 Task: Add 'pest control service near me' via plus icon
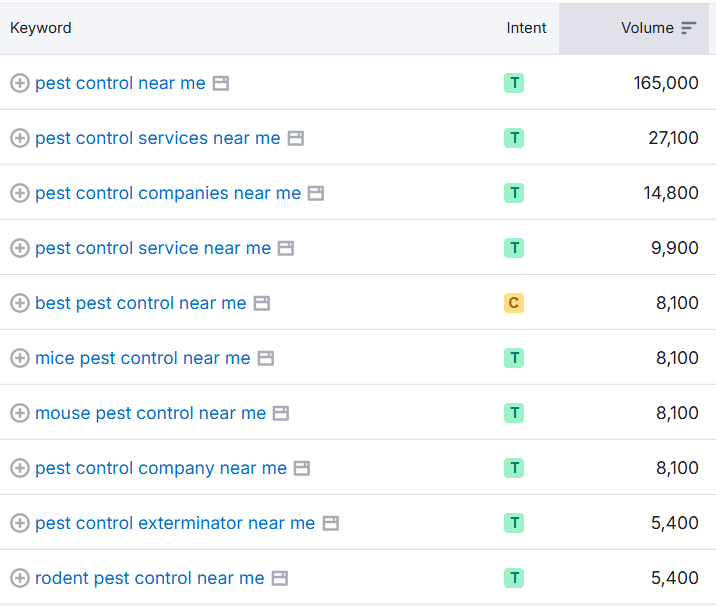click(20, 248)
